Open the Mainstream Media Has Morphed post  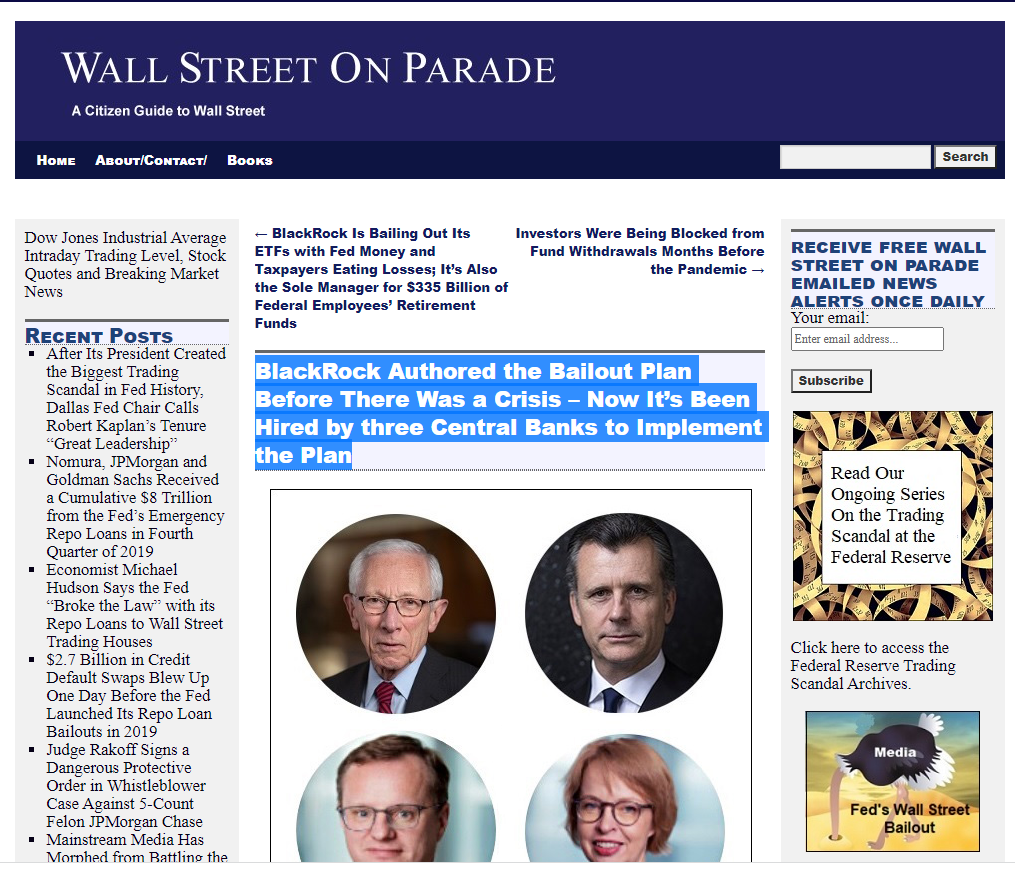point(137,848)
